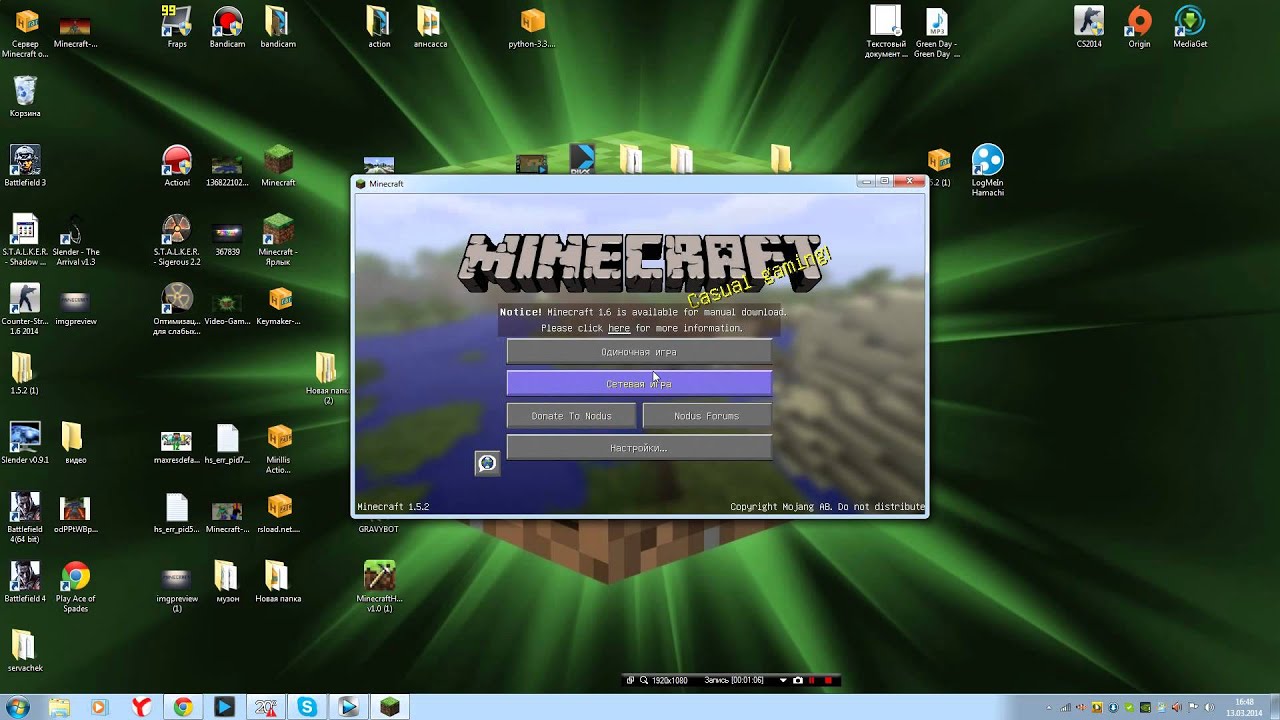Select the action folder on desktop
Image resolution: width=1280 pixels, height=720 pixels.
pyautogui.click(x=379, y=27)
